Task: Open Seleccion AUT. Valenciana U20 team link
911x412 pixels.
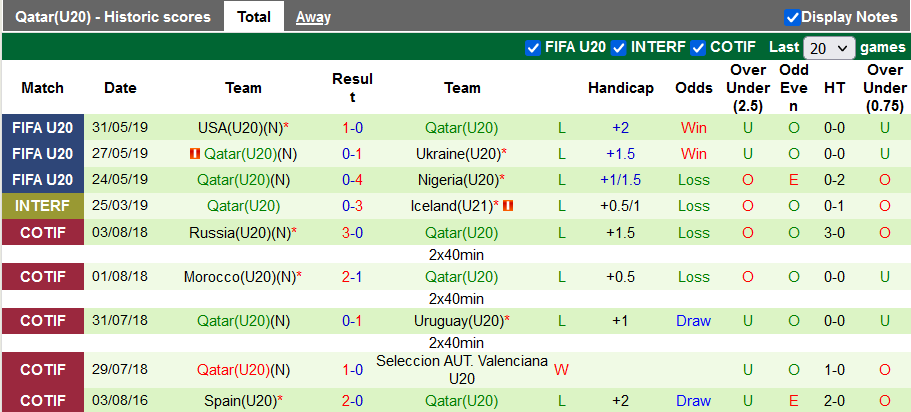Action: (x=461, y=369)
